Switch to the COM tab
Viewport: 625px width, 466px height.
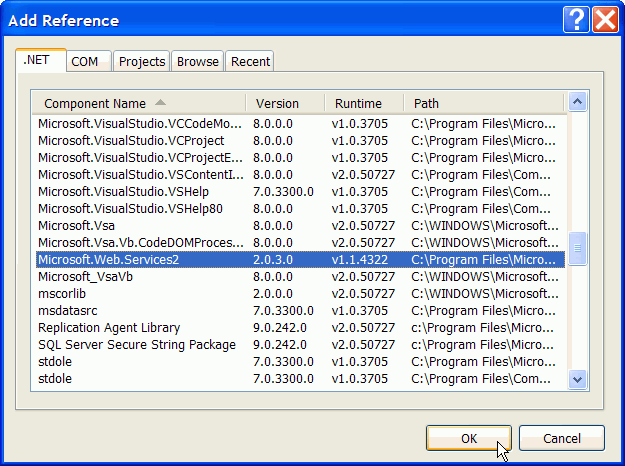point(88,61)
